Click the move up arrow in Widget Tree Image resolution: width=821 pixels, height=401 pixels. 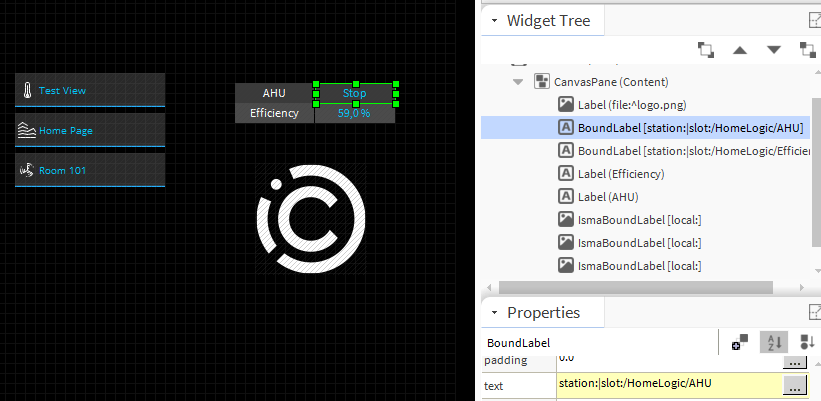click(740, 49)
